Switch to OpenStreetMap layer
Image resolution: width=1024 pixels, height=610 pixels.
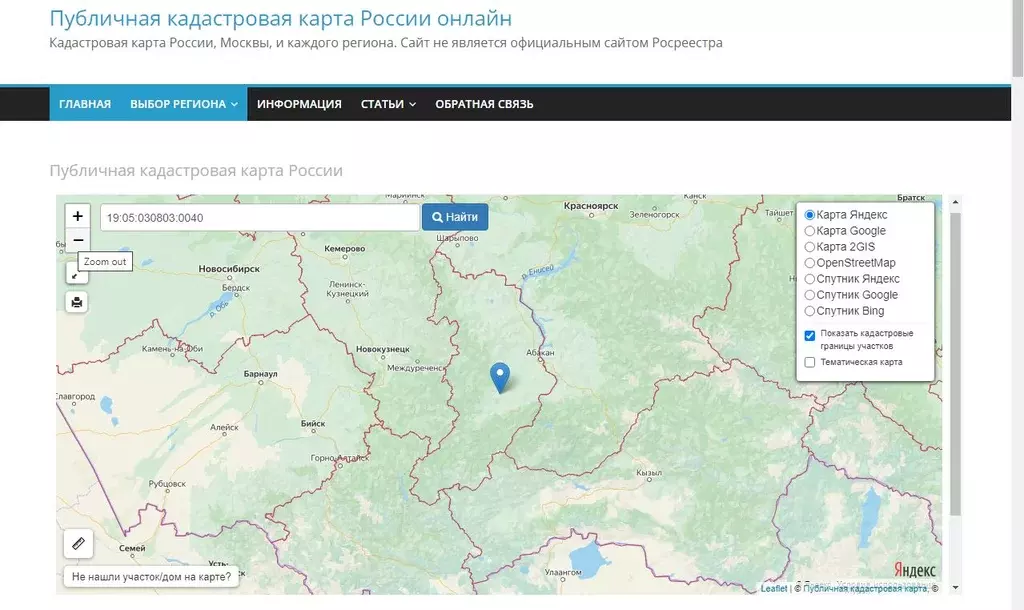810,263
